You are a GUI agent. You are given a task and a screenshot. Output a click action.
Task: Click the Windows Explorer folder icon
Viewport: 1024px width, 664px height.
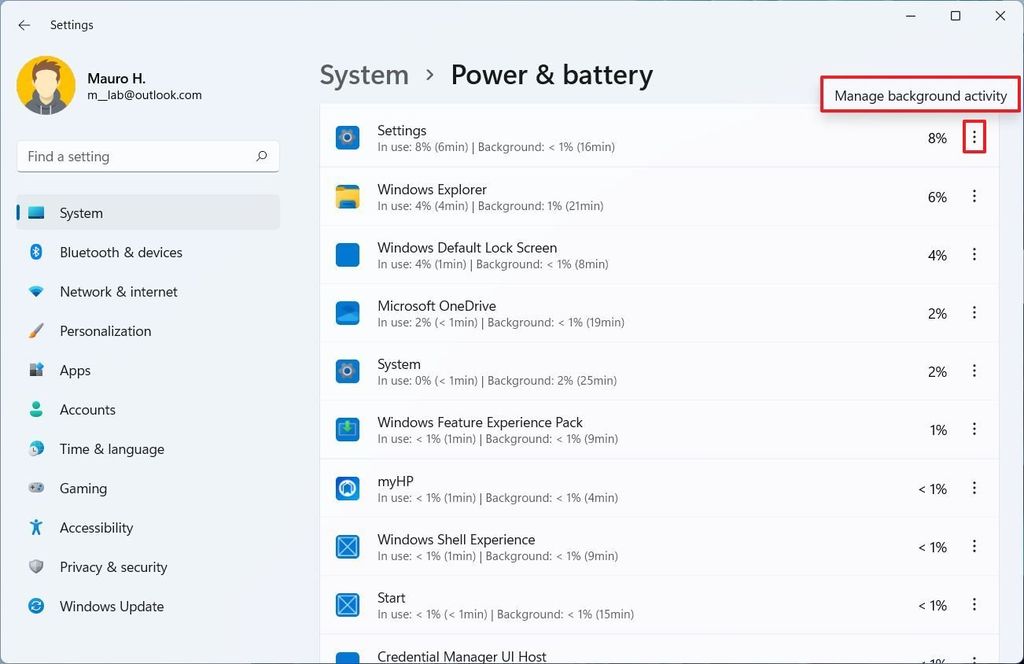coord(347,196)
